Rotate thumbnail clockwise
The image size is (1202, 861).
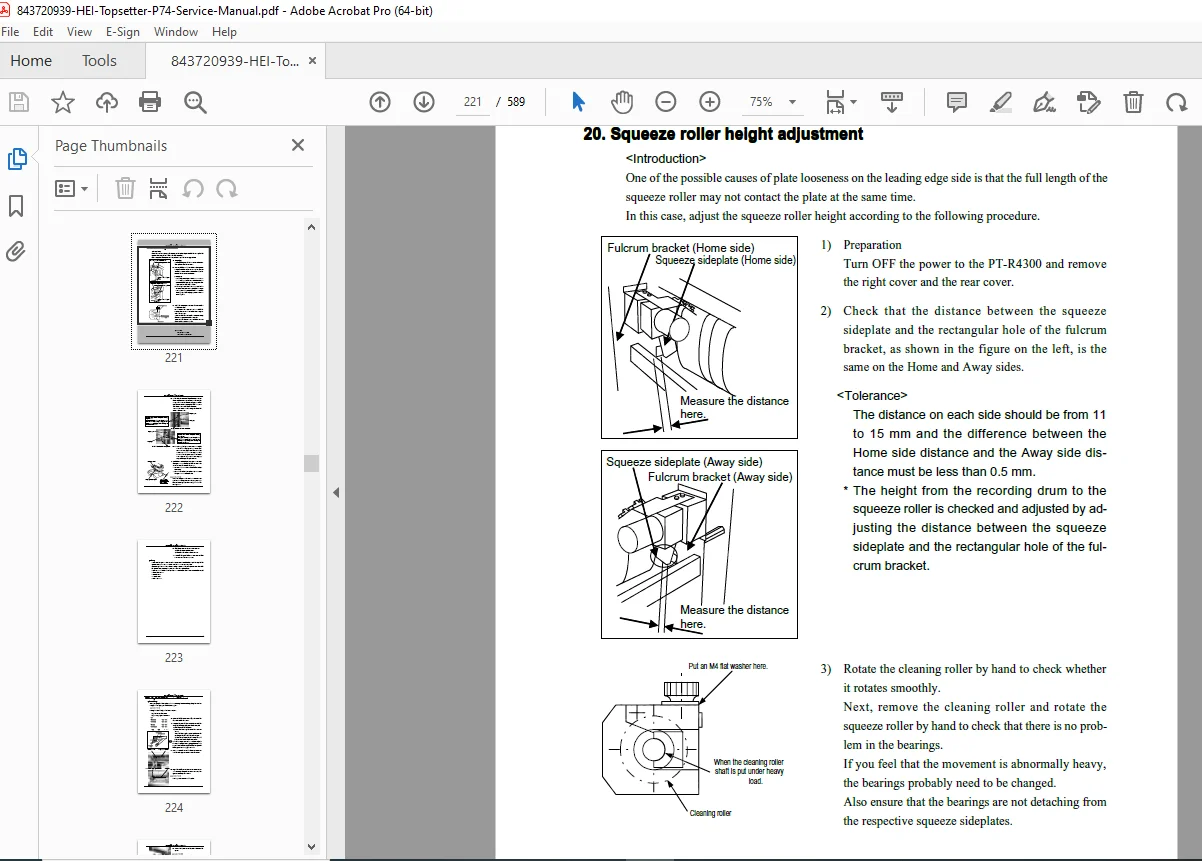coord(227,188)
